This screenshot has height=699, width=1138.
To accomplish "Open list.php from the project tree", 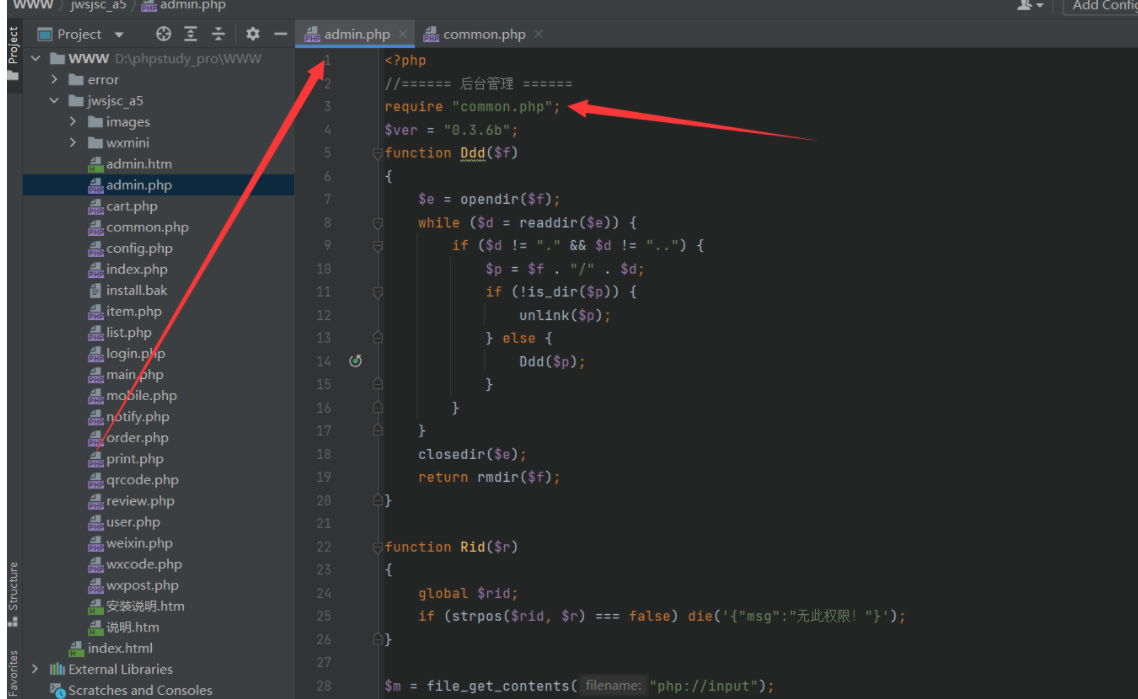I will (120, 332).
